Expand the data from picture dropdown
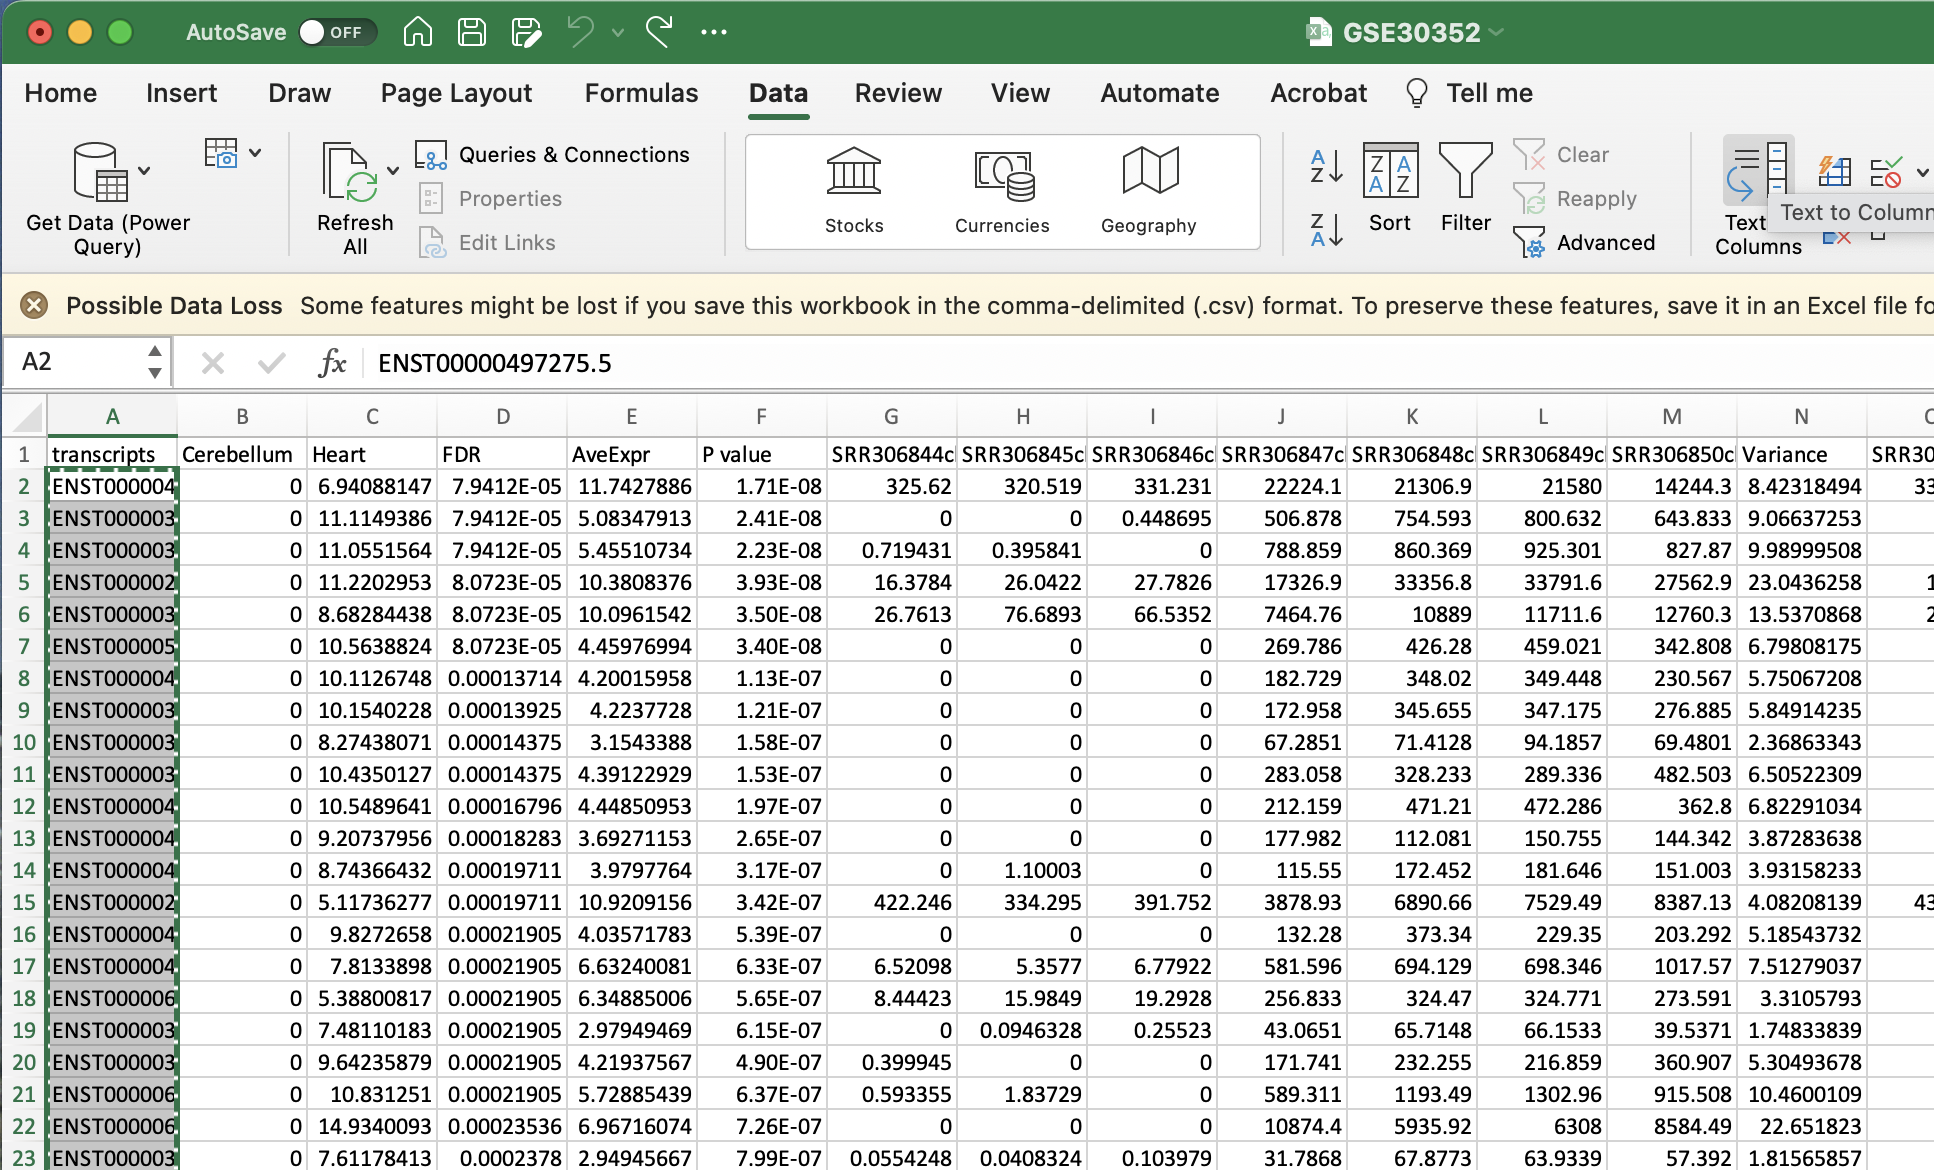The image size is (1934, 1170). (255, 153)
